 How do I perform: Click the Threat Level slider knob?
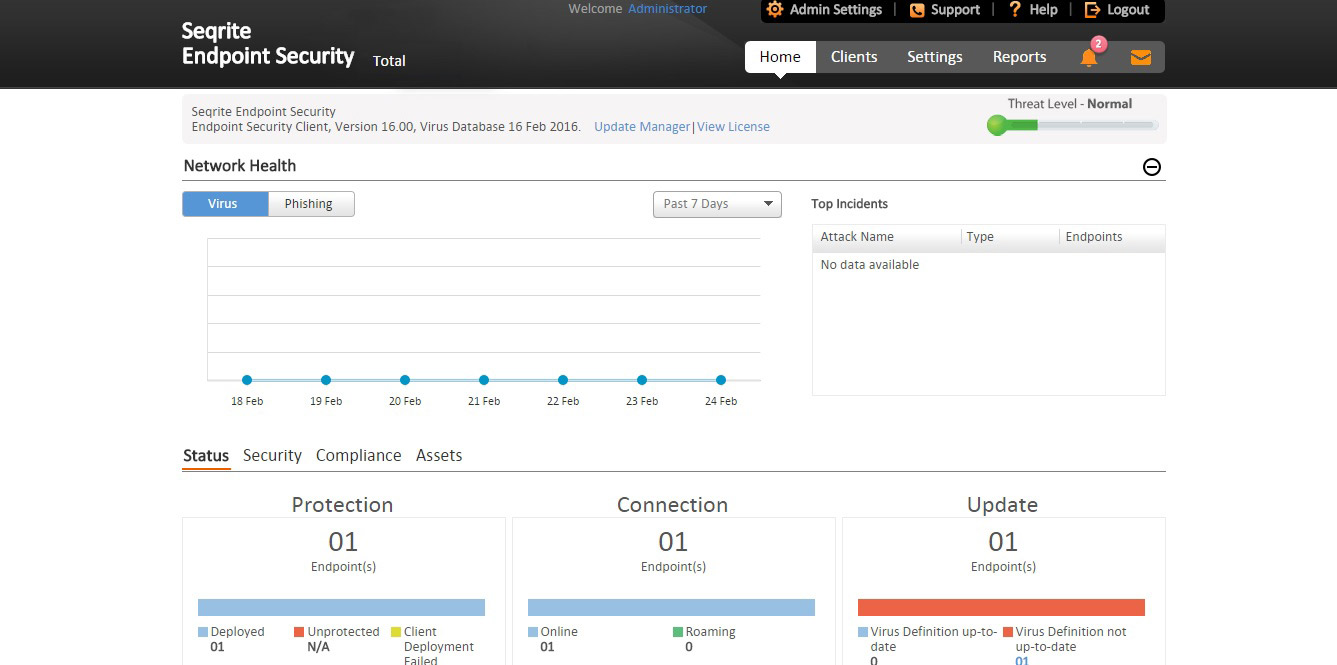click(997, 125)
